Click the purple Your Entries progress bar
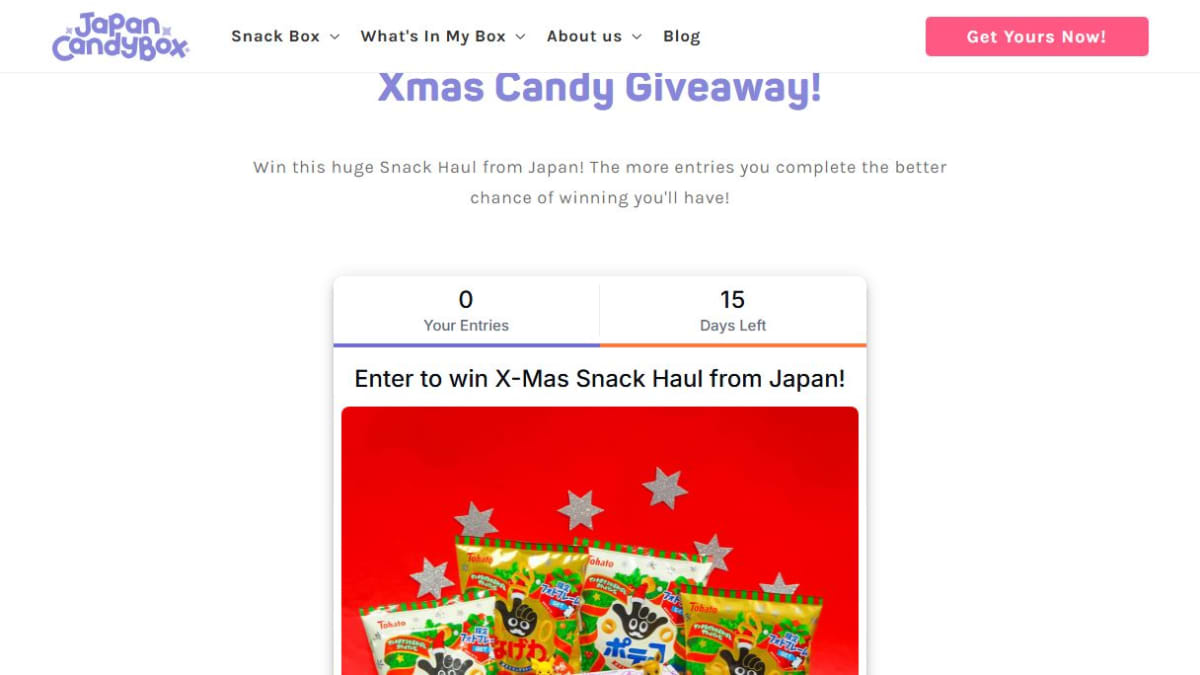This screenshot has width=1200, height=675. click(x=466, y=345)
